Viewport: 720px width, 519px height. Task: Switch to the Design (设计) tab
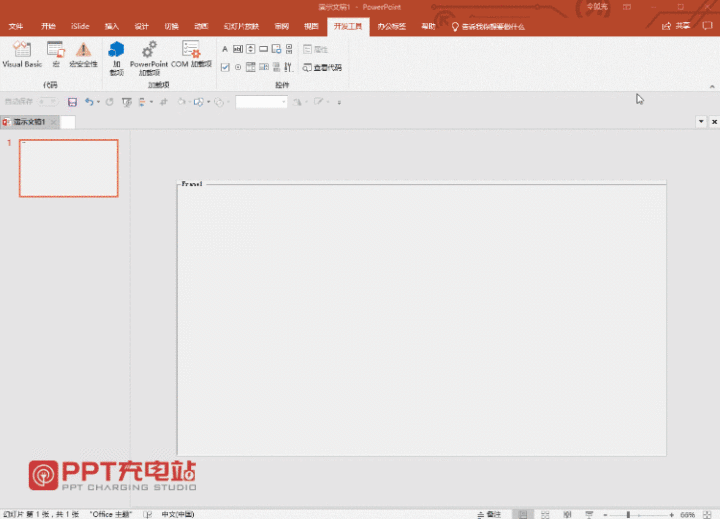[141, 27]
